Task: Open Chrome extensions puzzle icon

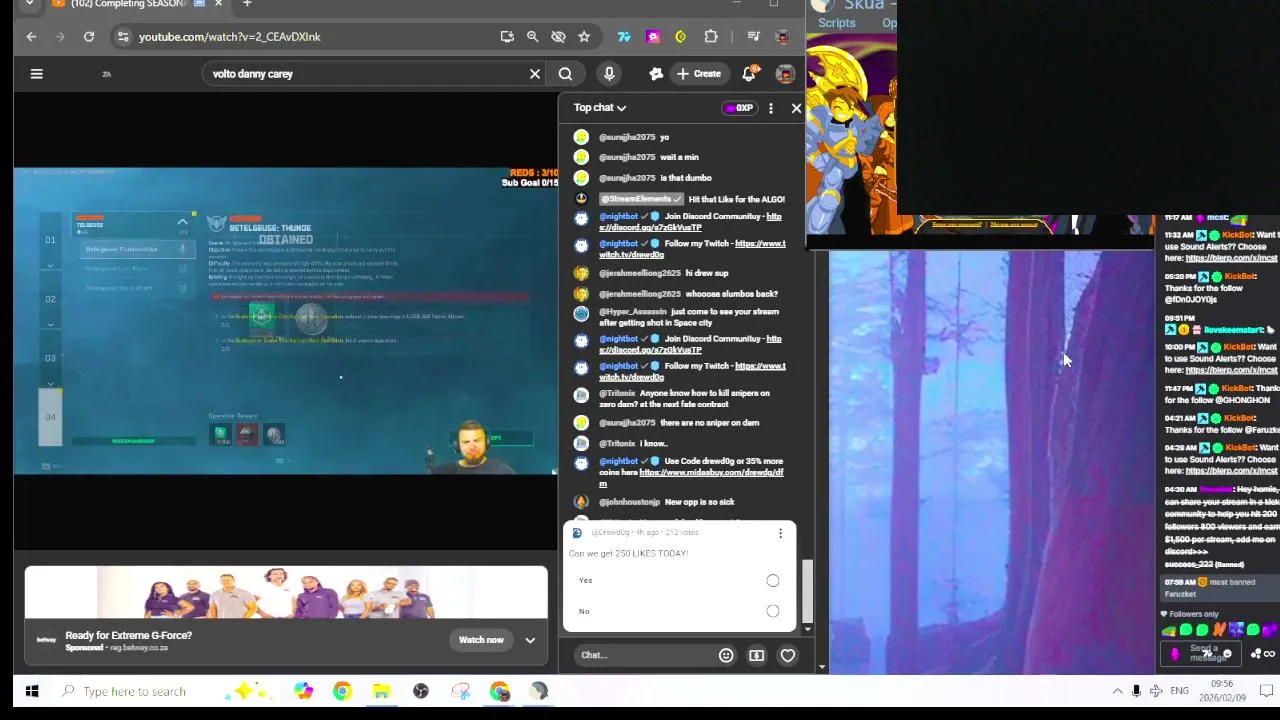Action: pos(711,37)
